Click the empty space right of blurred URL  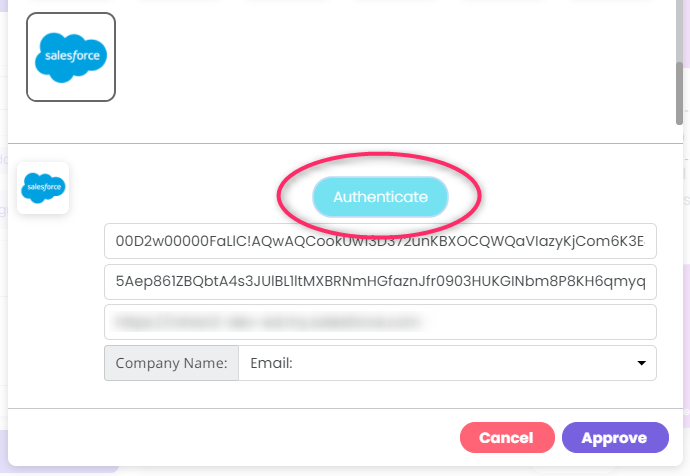tap(541, 322)
